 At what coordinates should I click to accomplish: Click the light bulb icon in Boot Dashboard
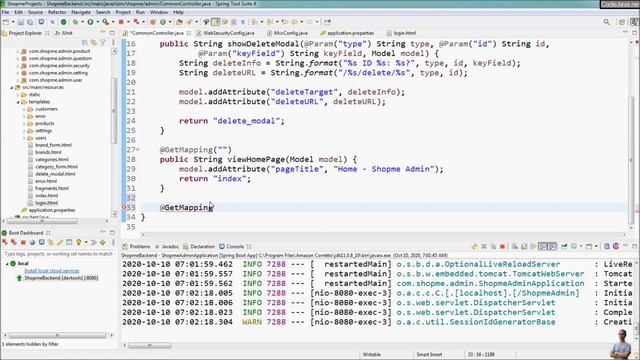click(x=78, y=242)
